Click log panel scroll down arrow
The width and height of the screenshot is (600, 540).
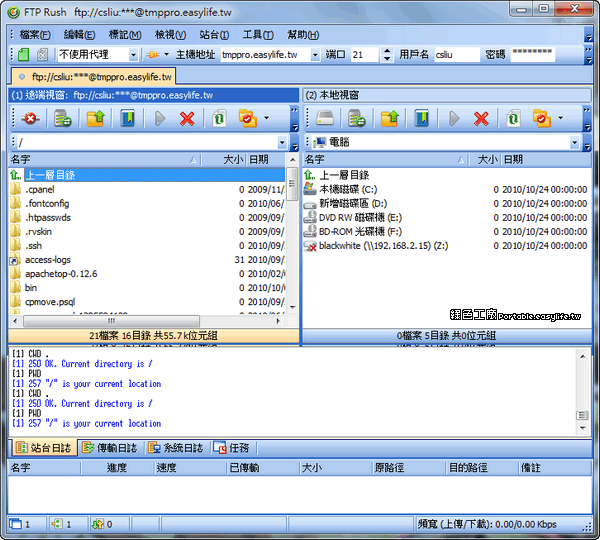582,428
